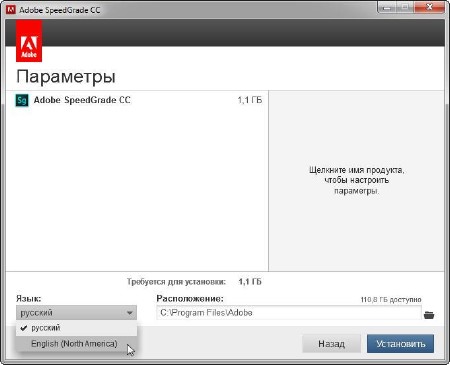The height and width of the screenshot is (365, 450).
Task: Click the 1,1 ГБ product size value
Action: tap(250, 100)
